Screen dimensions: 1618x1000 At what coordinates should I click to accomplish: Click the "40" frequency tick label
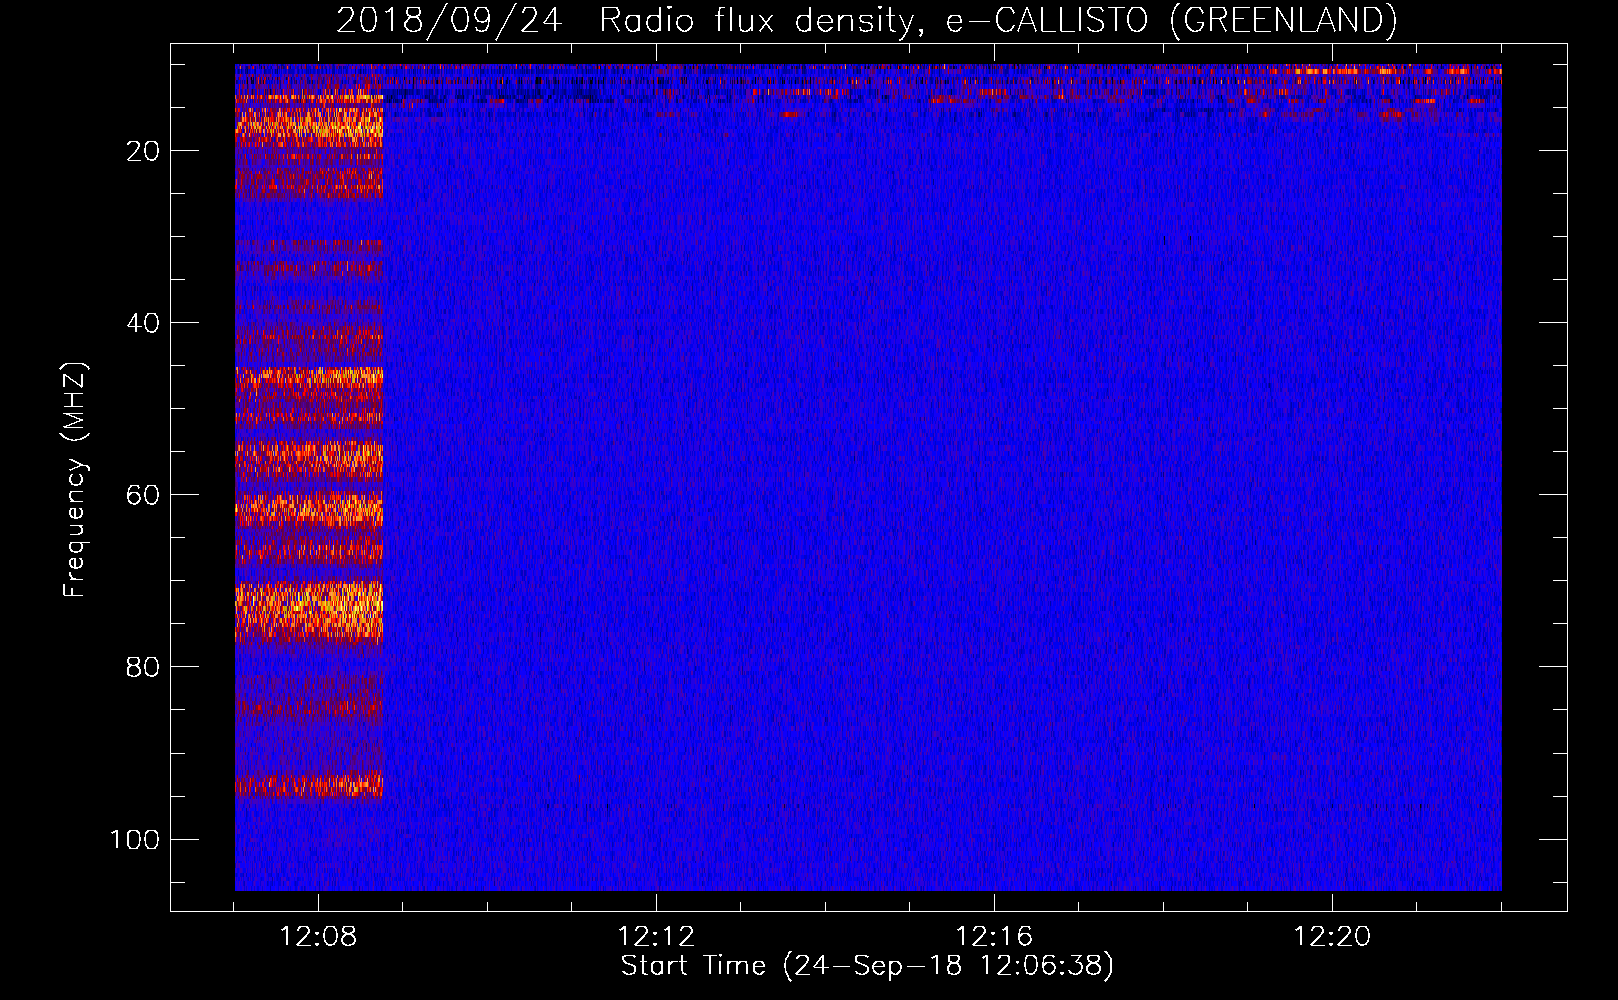pos(144,323)
